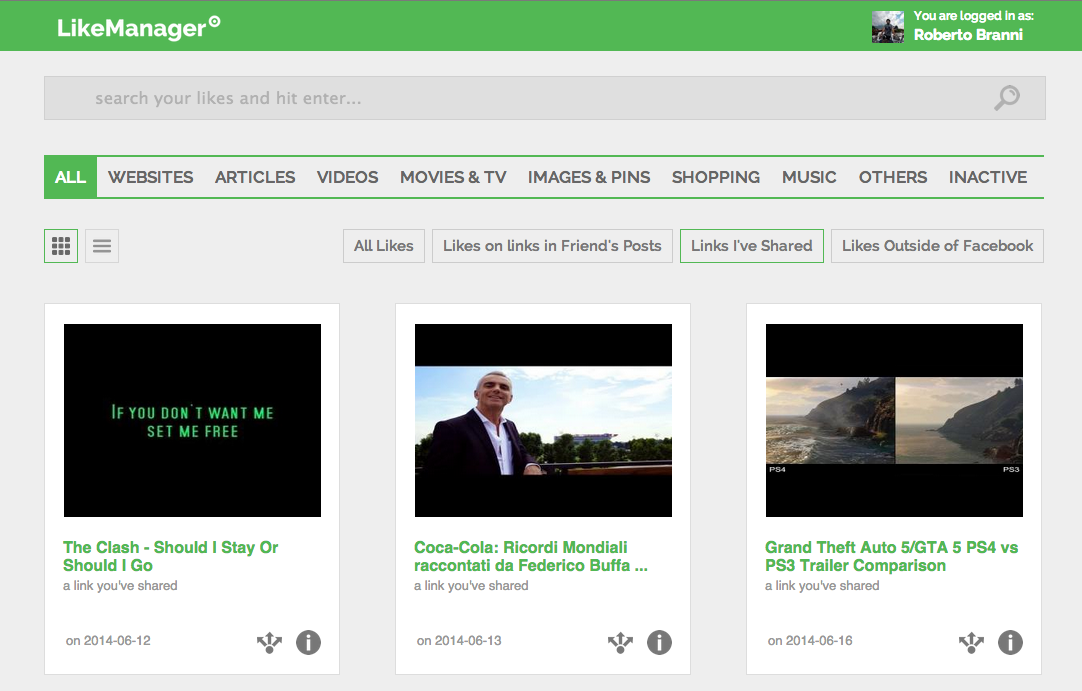Switch to the MUSIC tab

tap(809, 177)
